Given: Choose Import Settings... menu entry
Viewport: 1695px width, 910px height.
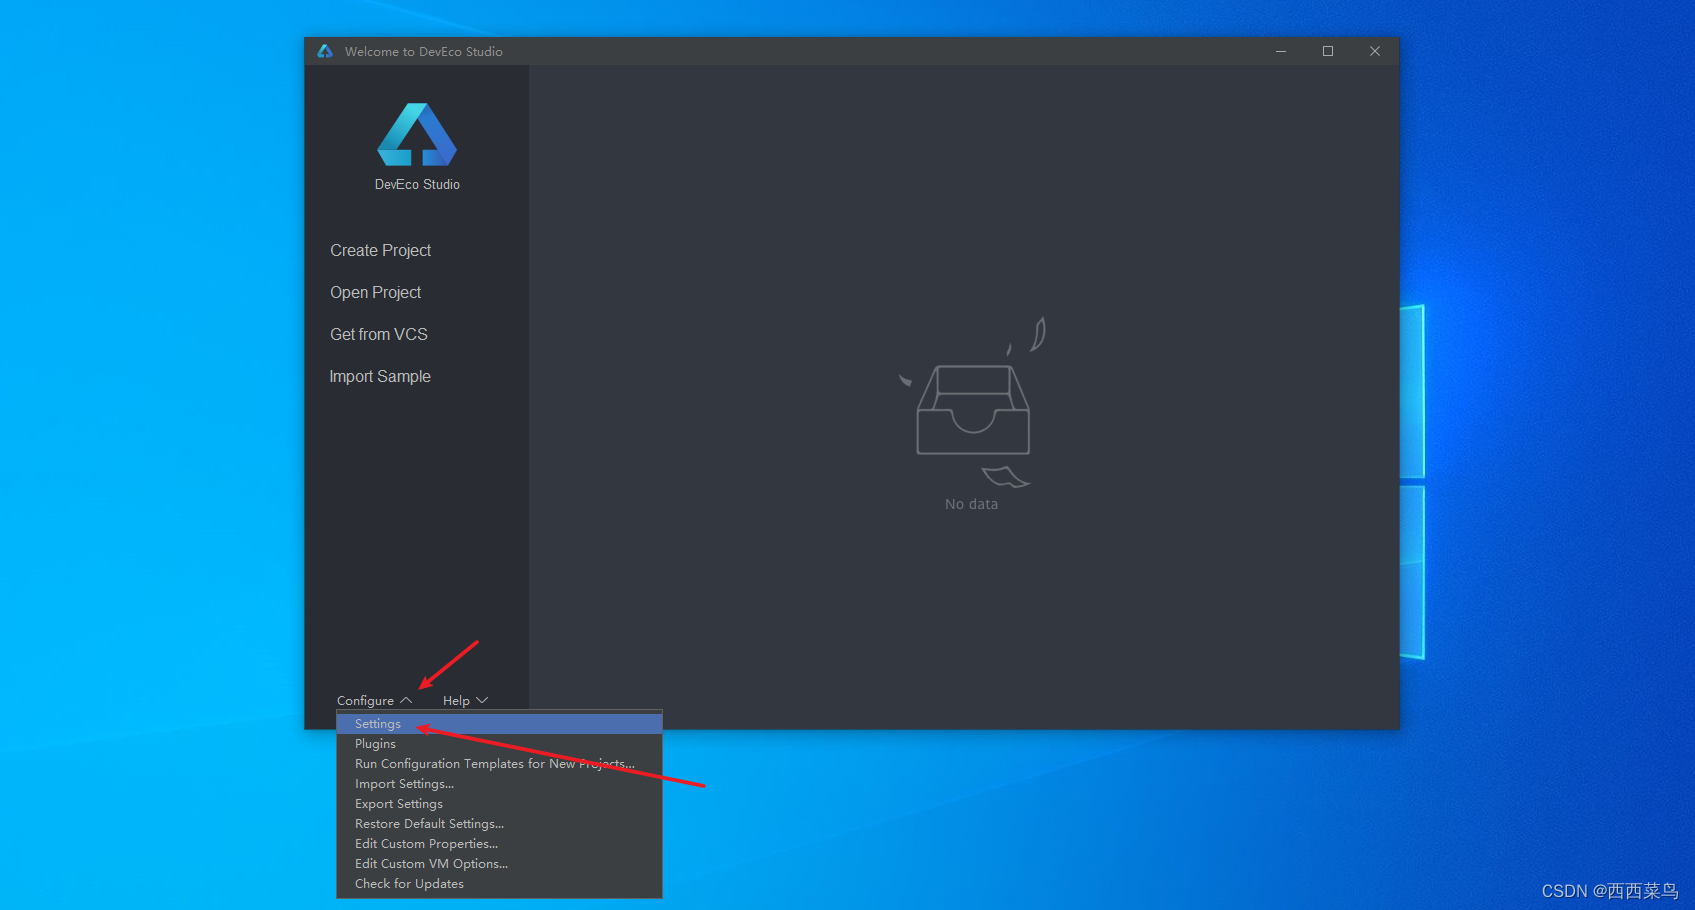Looking at the screenshot, I should pos(499,784).
